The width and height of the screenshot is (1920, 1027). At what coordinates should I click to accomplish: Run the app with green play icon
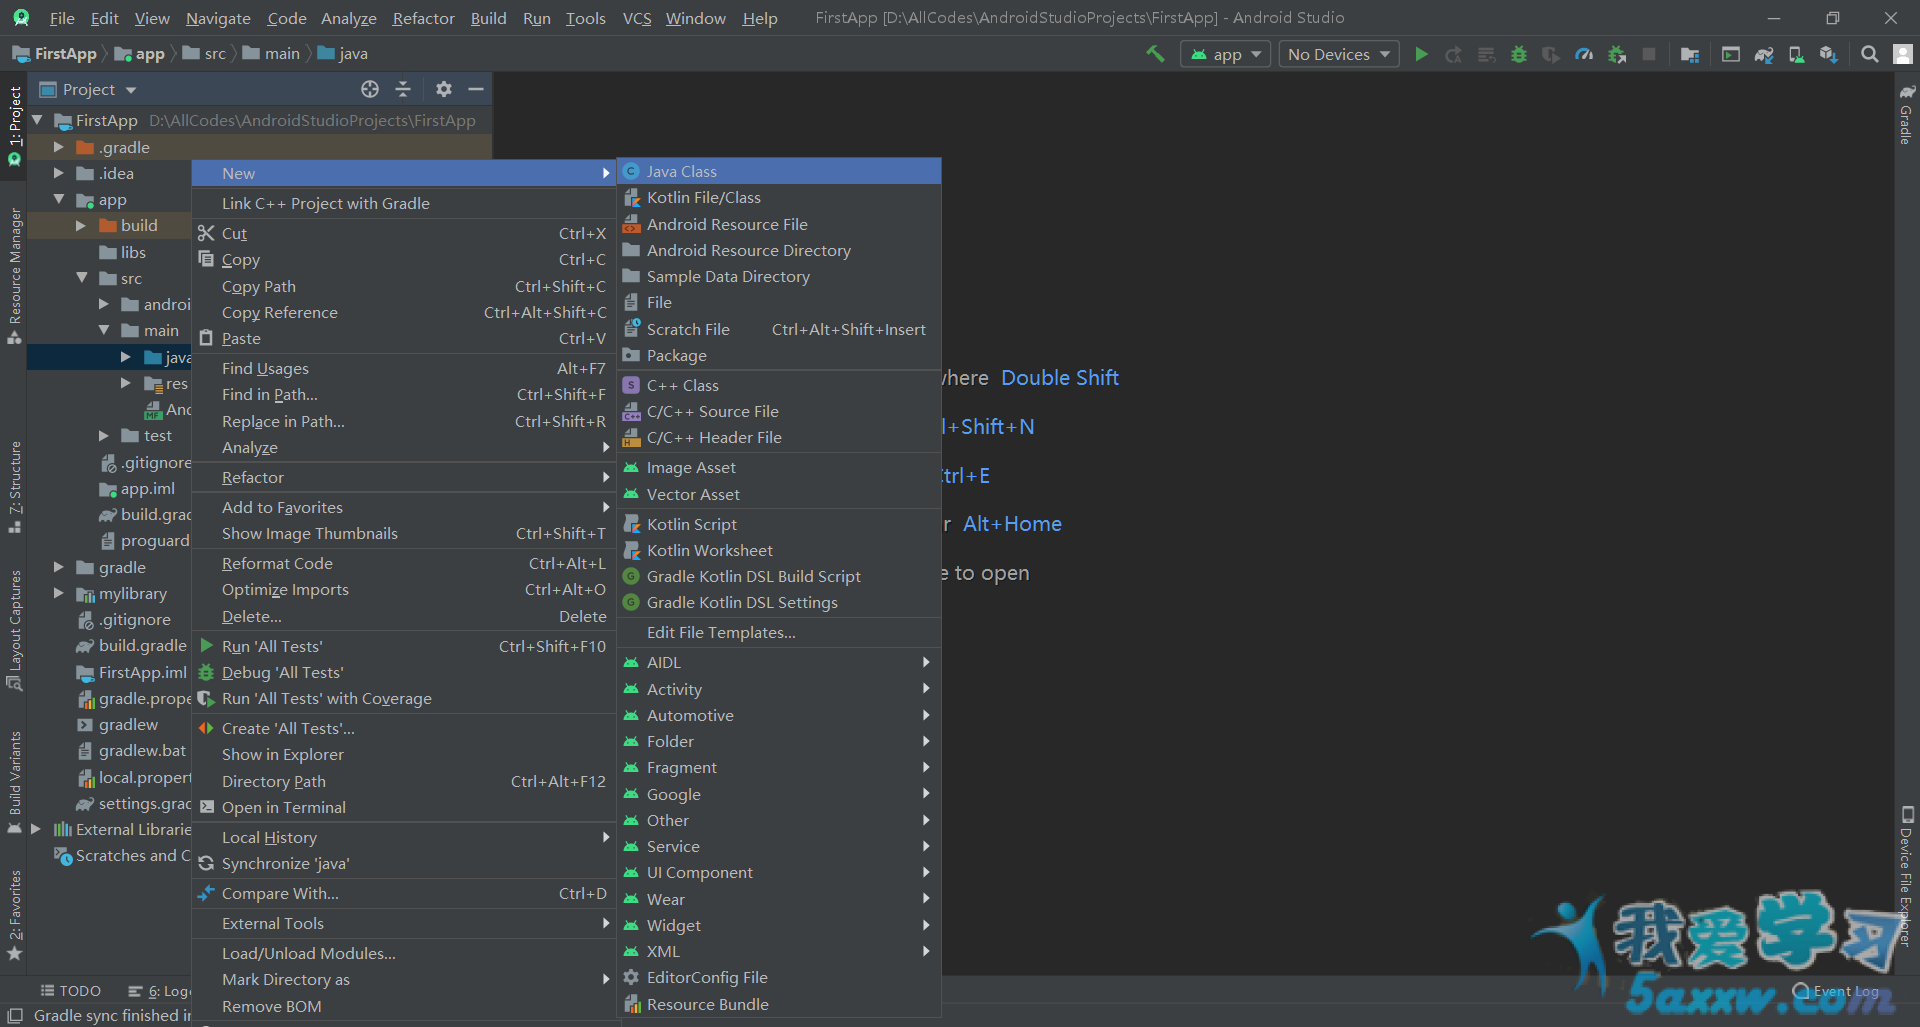click(1421, 54)
